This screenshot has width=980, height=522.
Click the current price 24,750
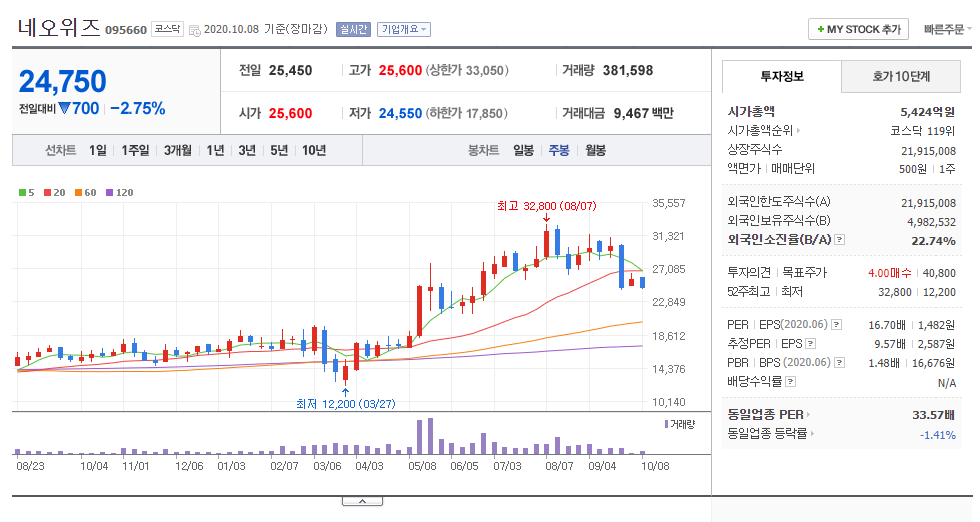pyautogui.click(x=62, y=81)
